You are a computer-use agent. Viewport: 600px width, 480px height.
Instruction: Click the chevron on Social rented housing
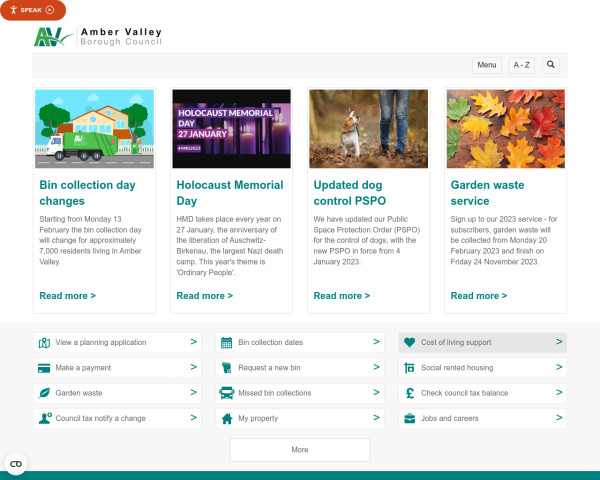(559, 367)
